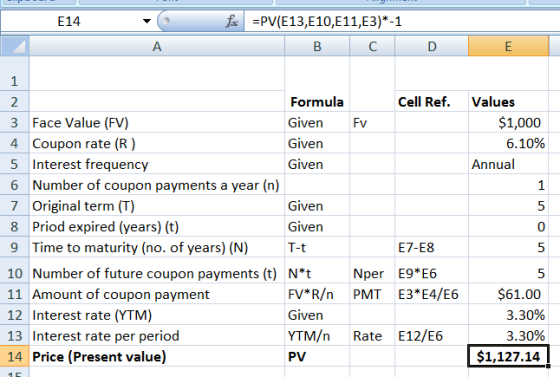This screenshot has height=377, width=560.
Task: Click the 'Cell Ref.' heading cell
Action: coord(431,102)
